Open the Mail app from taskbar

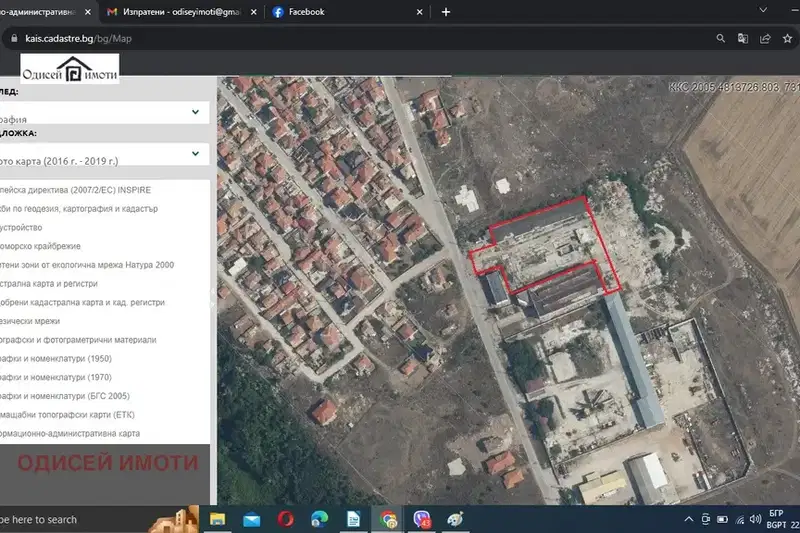[x=252, y=519]
